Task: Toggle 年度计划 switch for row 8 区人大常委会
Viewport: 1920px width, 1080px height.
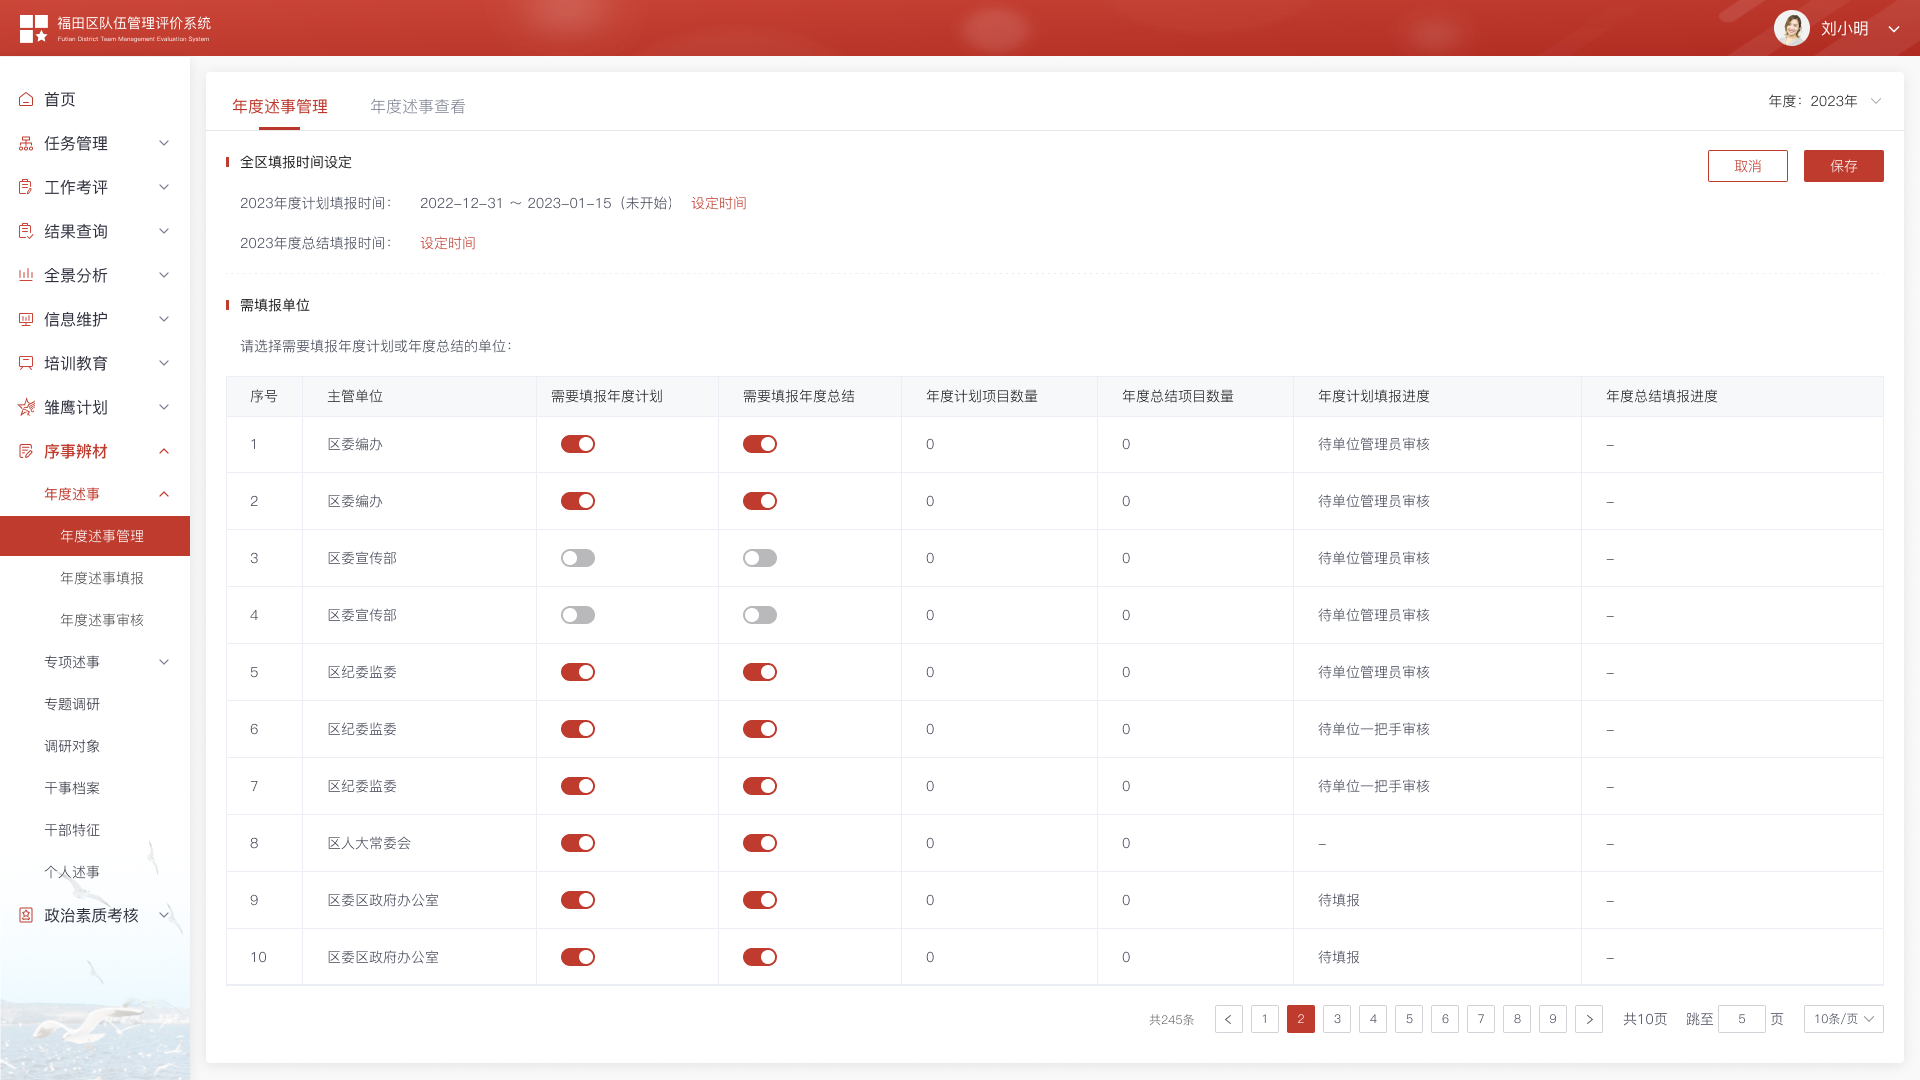Action: (x=578, y=843)
